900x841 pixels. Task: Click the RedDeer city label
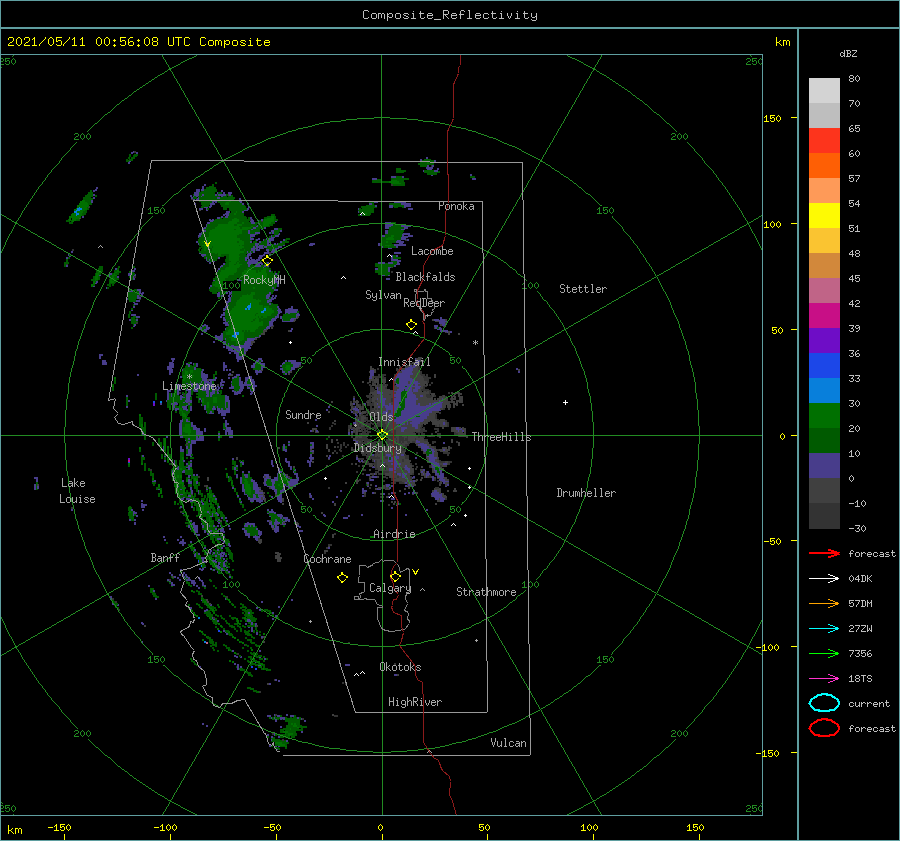click(424, 303)
